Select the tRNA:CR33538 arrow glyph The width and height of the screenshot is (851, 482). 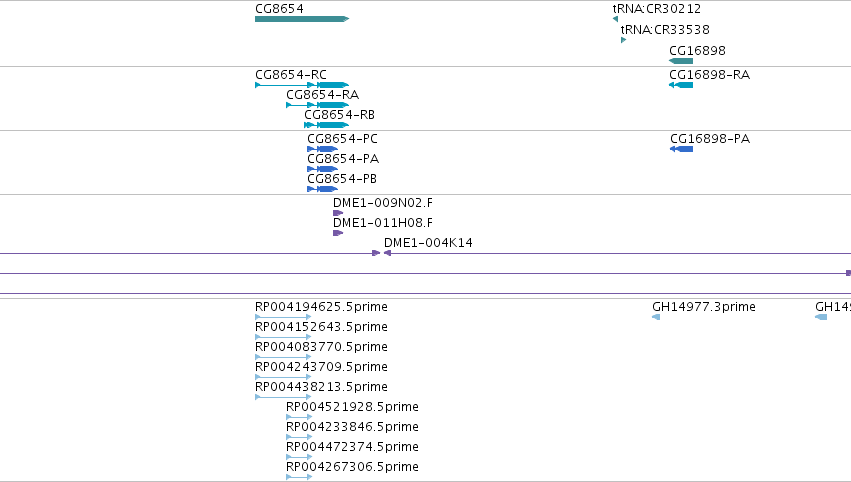[624, 40]
